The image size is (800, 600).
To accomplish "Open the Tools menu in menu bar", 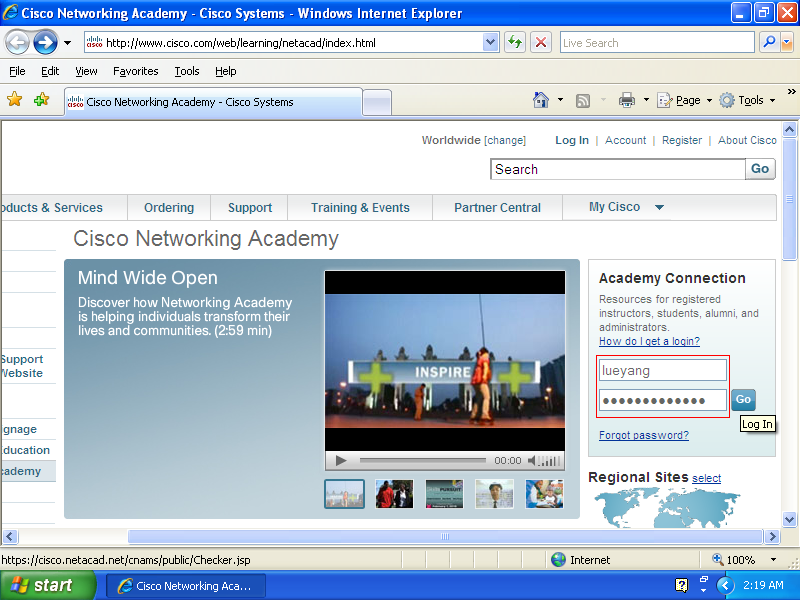I will (187, 71).
